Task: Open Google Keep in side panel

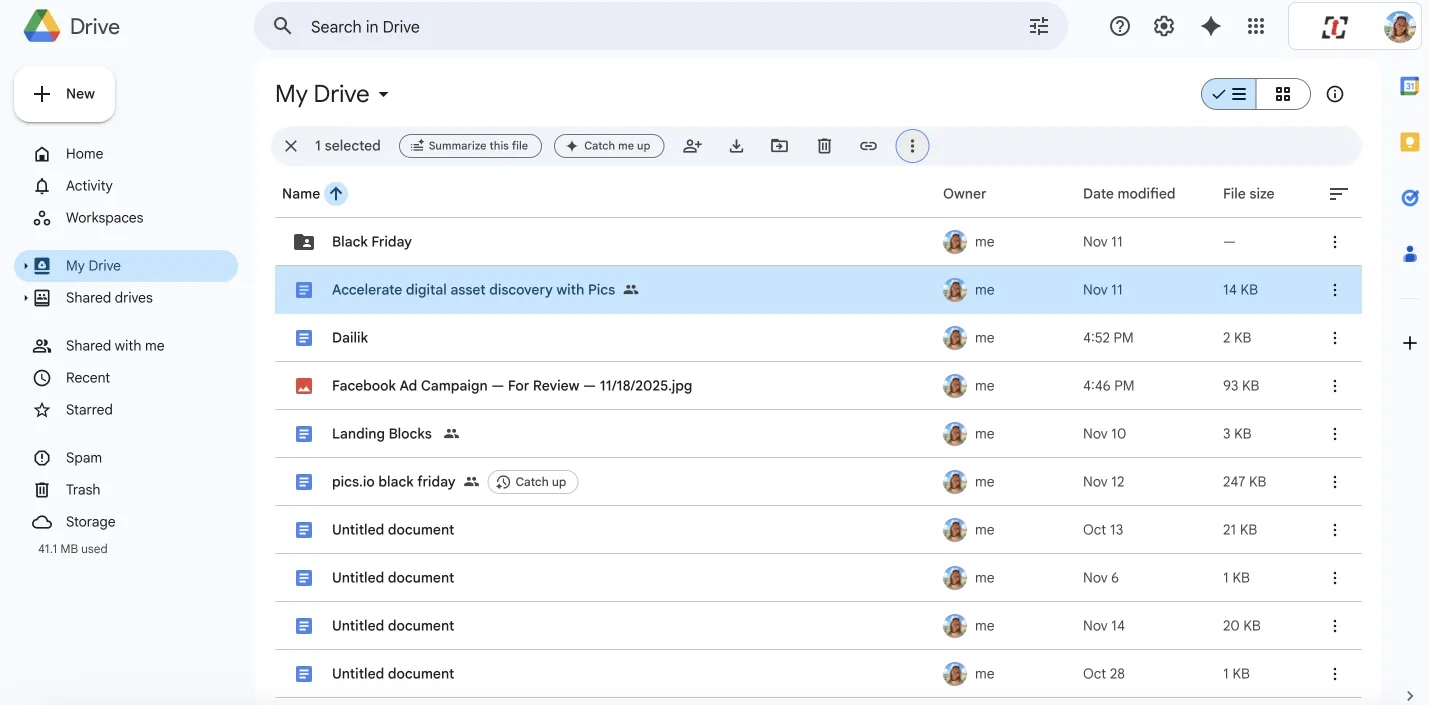Action: (1409, 142)
